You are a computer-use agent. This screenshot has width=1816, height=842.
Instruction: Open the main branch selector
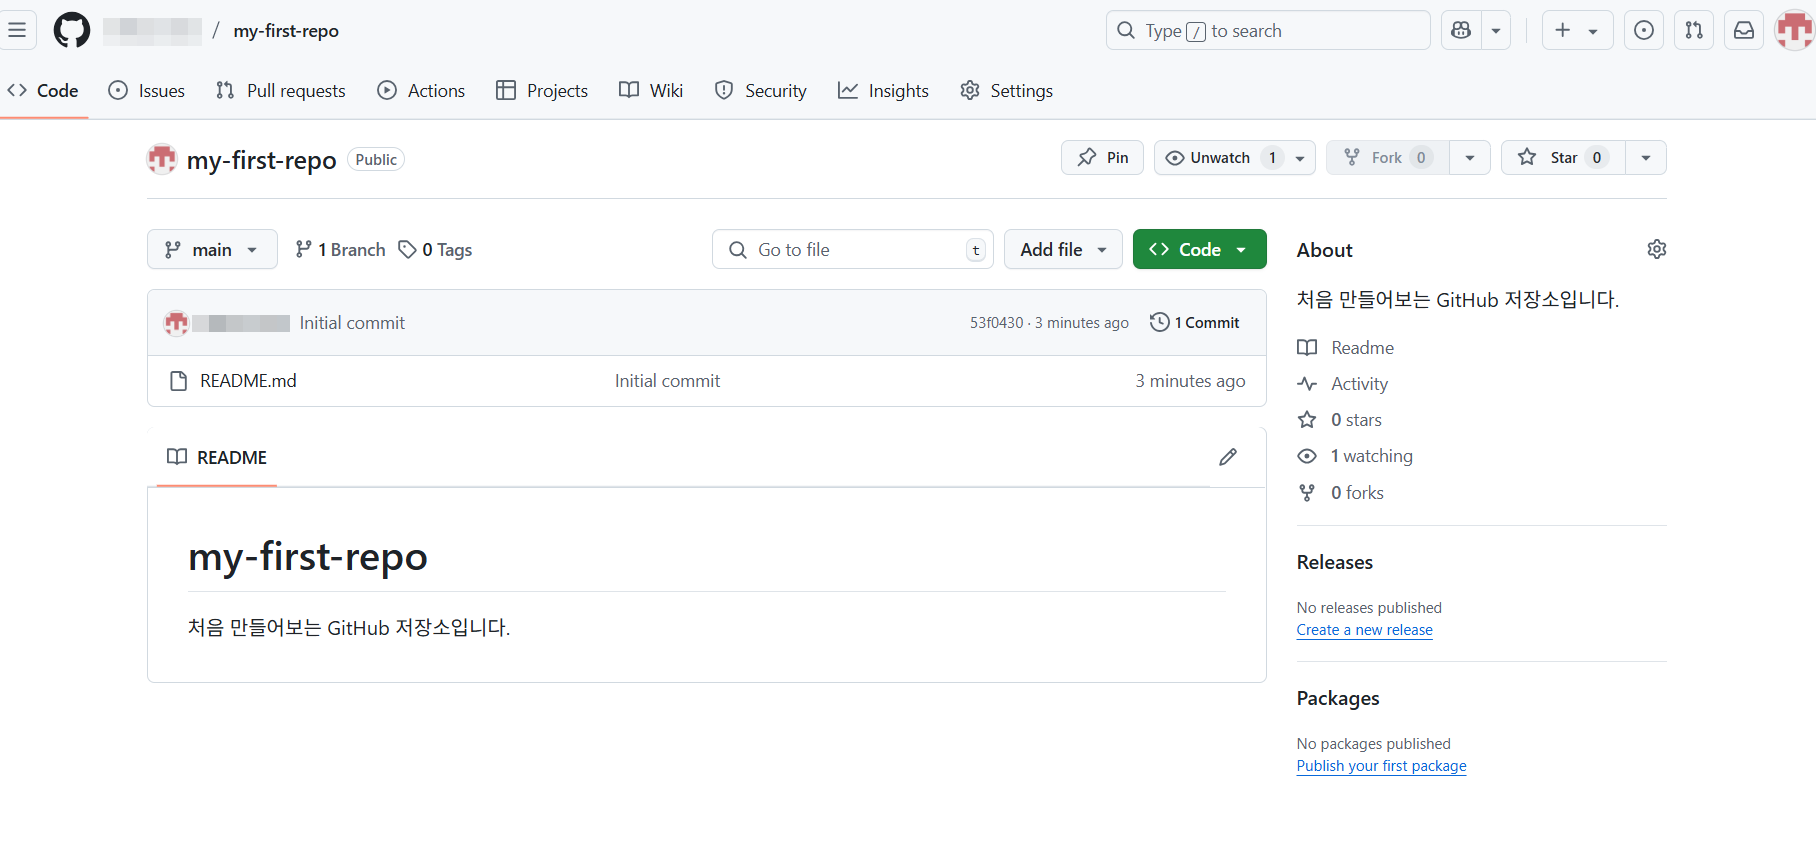[212, 249]
